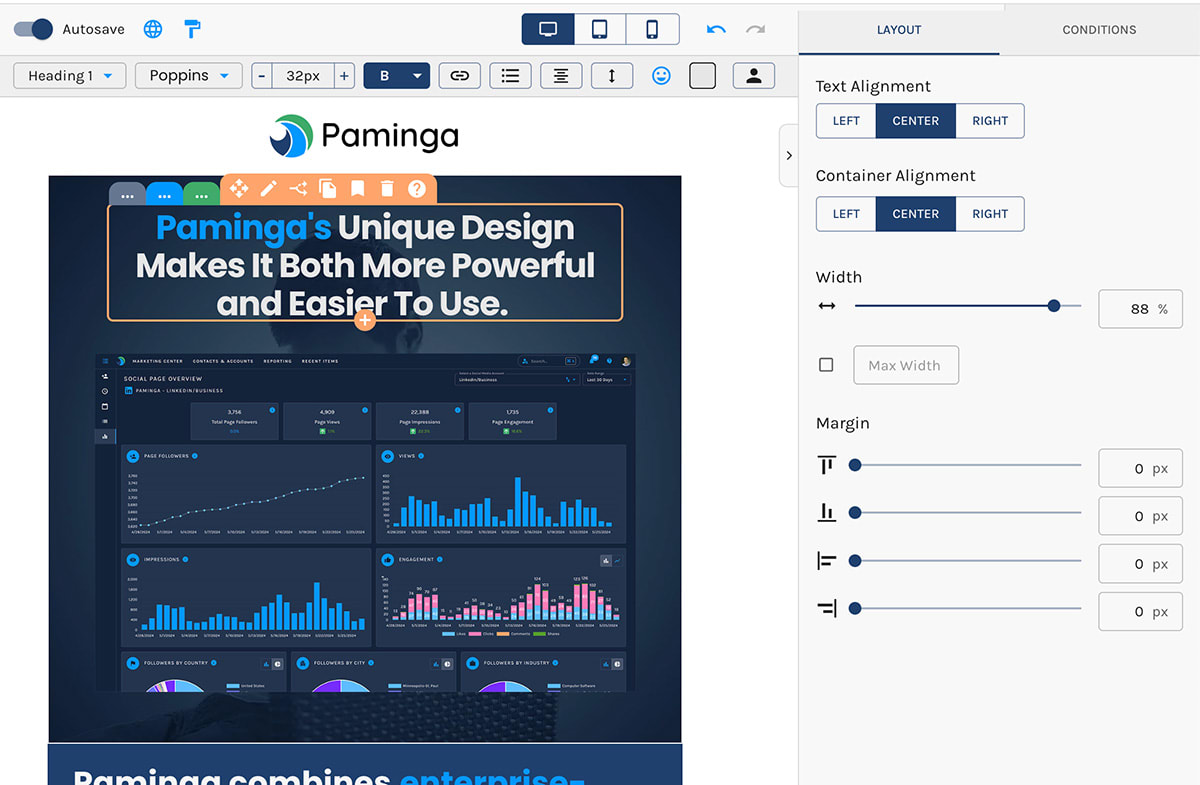Edit the left margin px field
The image size is (1200, 785).
(1140, 564)
